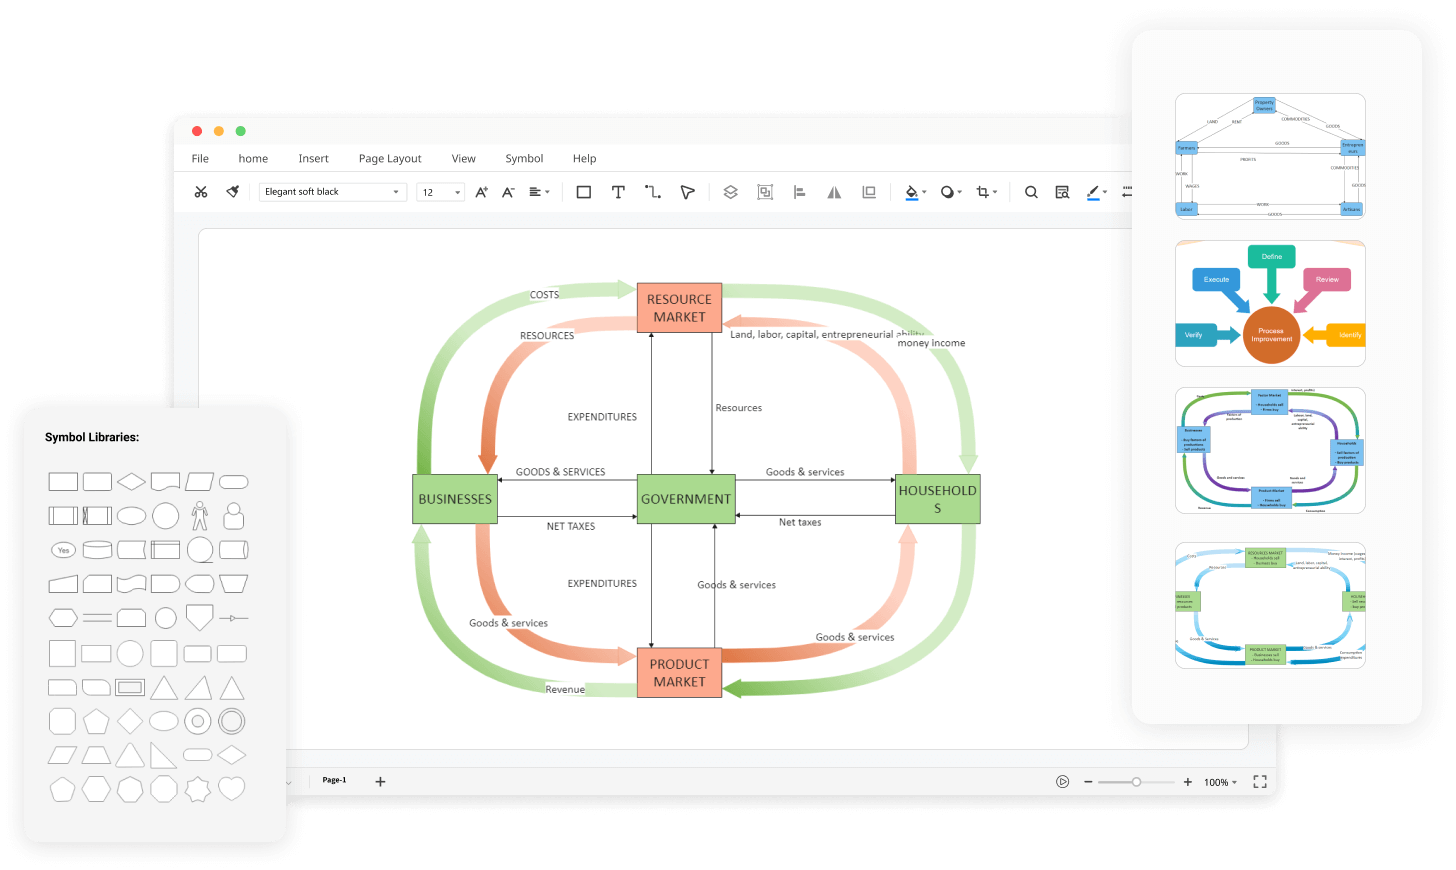Click the Crop tool icon
This screenshot has height=870, width=1456.
tap(983, 192)
